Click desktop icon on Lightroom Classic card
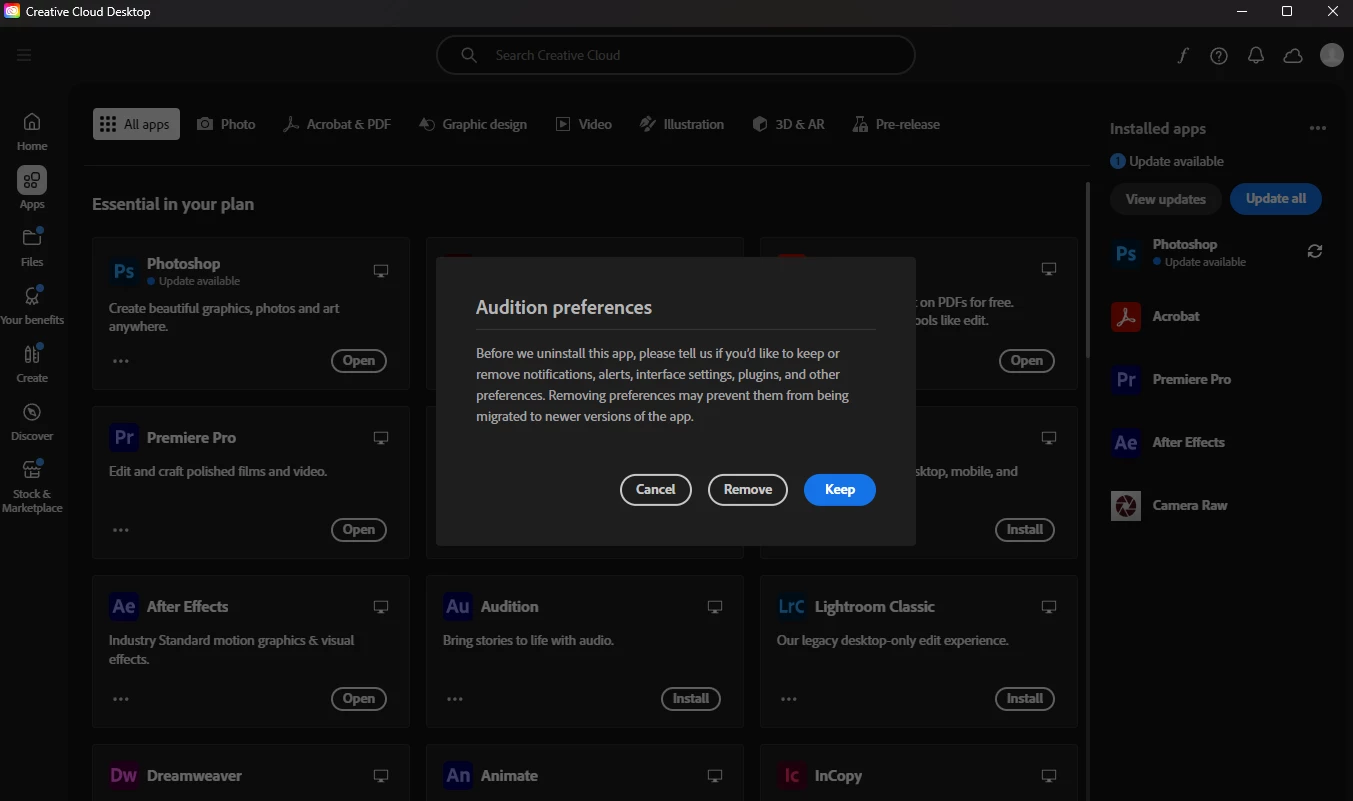1353x801 pixels. (x=1049, y=607)
